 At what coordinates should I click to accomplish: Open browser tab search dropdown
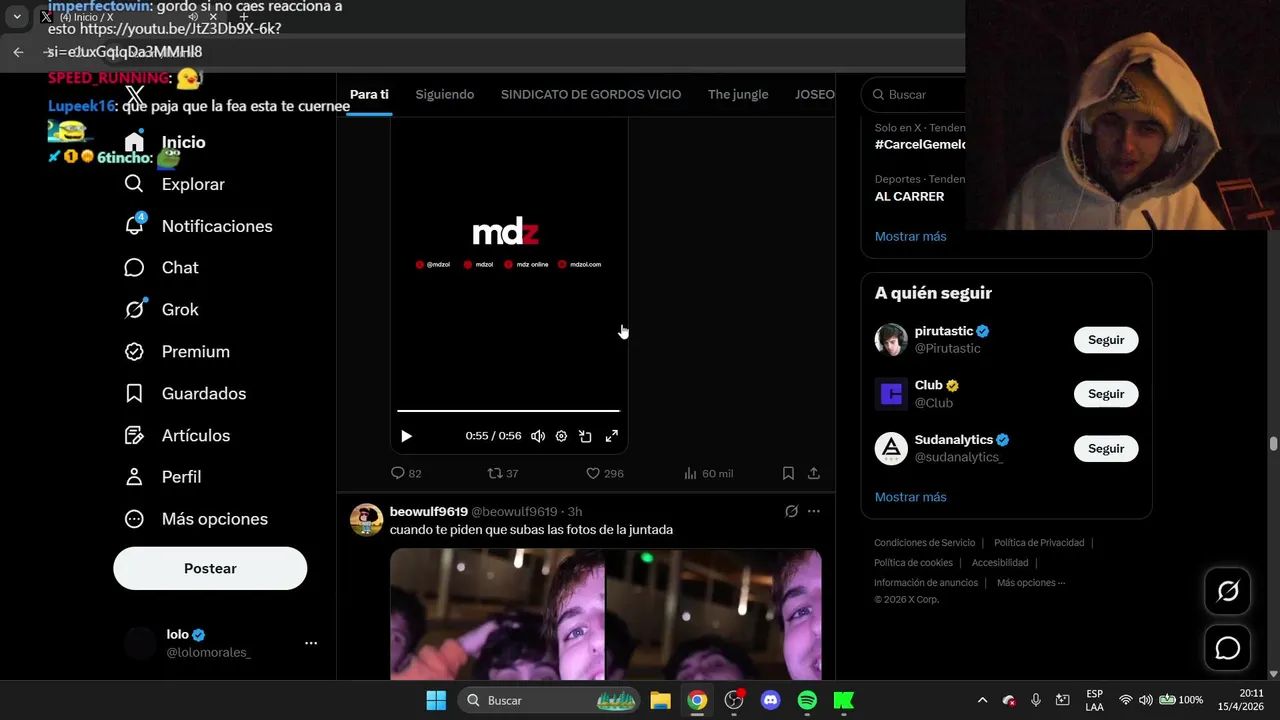coord(17,17)
